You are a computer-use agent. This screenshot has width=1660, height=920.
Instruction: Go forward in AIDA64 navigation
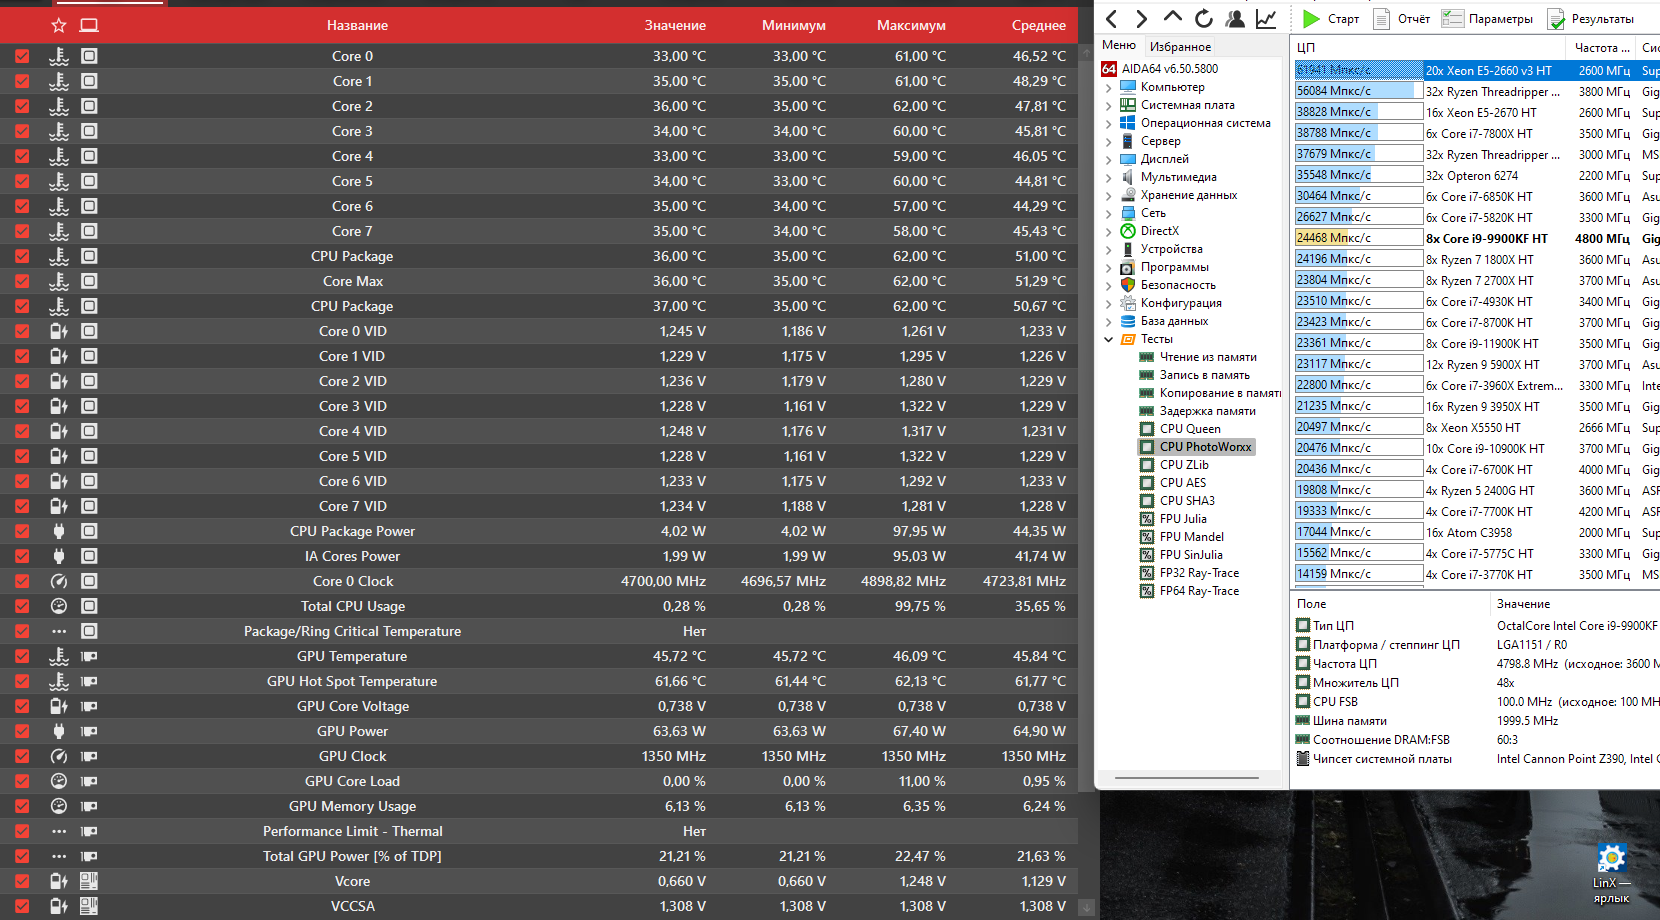click(1142, 18)
